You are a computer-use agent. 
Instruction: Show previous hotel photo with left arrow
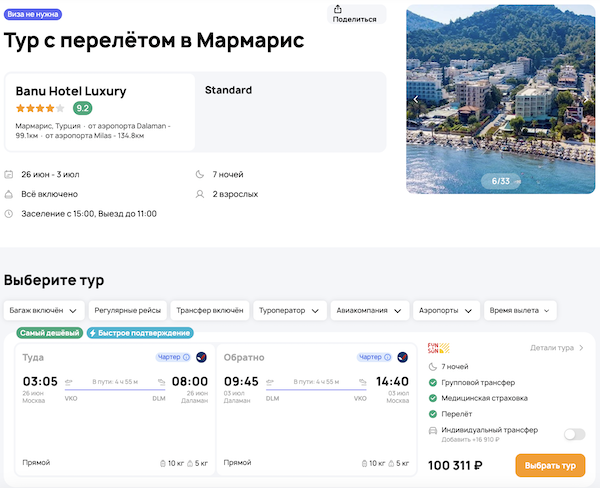(x=416, y=99)
